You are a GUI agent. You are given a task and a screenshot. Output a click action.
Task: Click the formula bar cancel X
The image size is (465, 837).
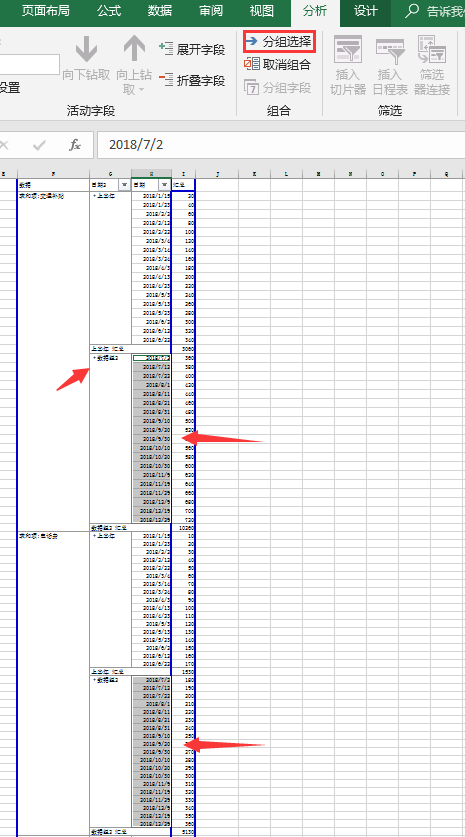4,145
